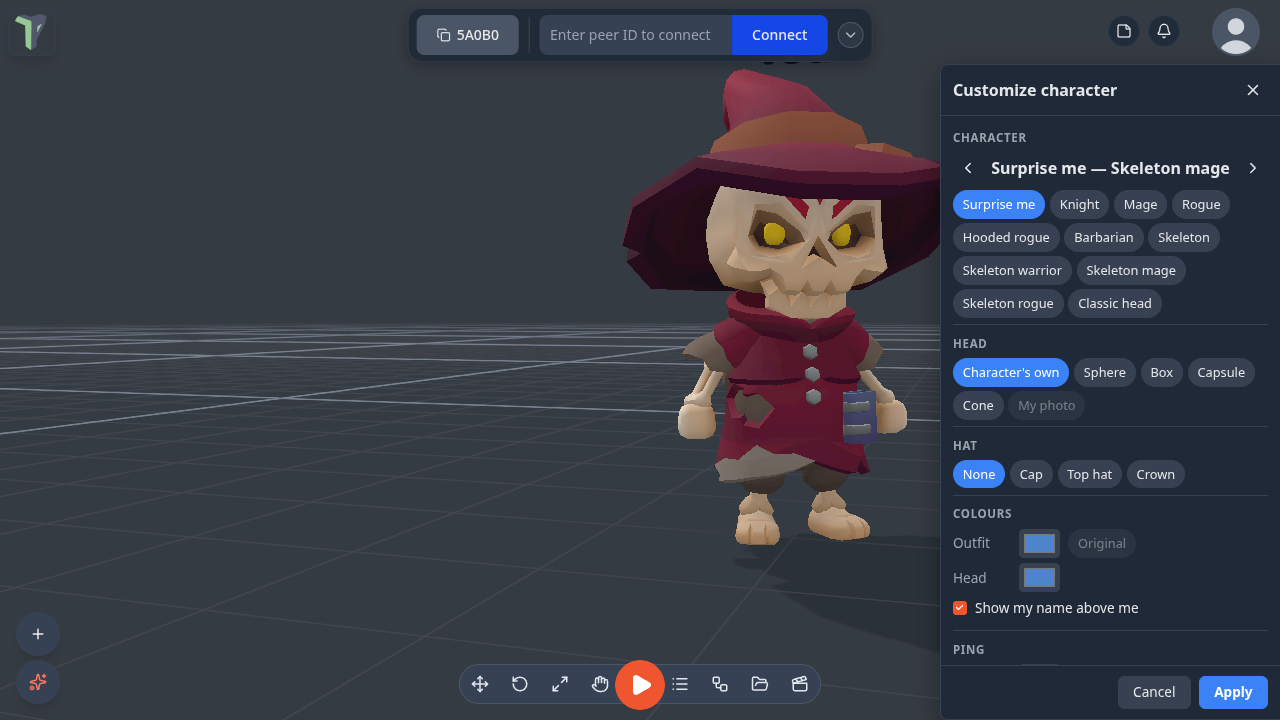Viewport: 1280px width, 720px height.
Task: Start playback with the orange play button
Action: (640, 685)
